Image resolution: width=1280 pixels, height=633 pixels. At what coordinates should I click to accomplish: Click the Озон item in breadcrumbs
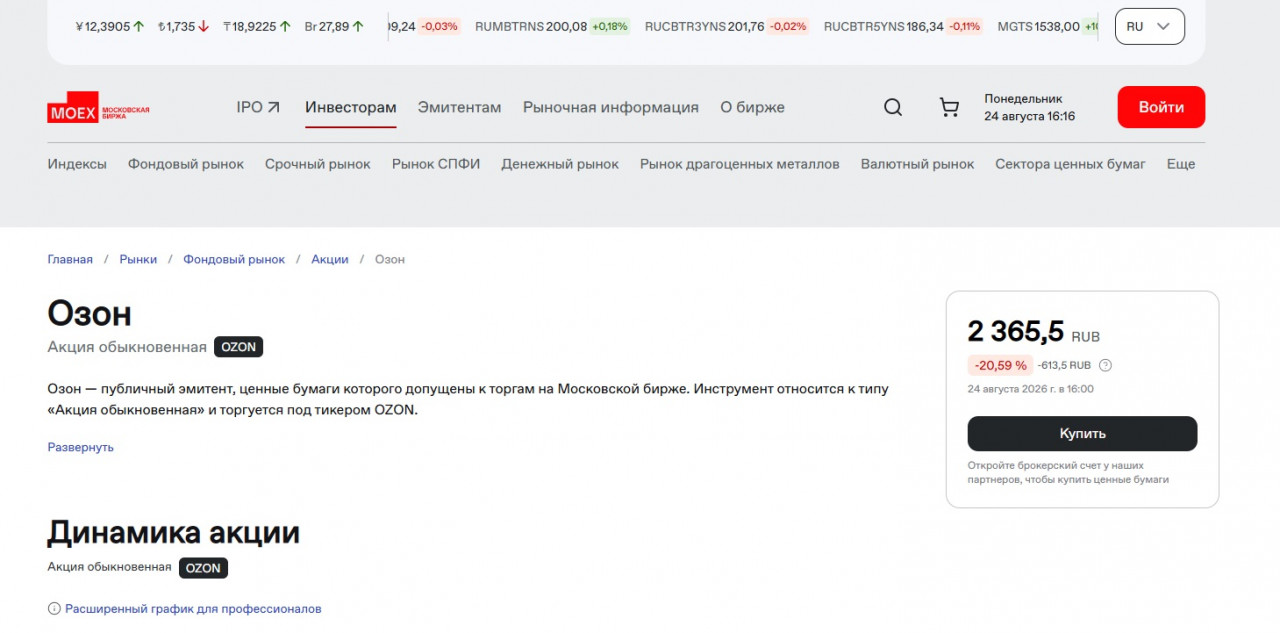coord(390,259)
